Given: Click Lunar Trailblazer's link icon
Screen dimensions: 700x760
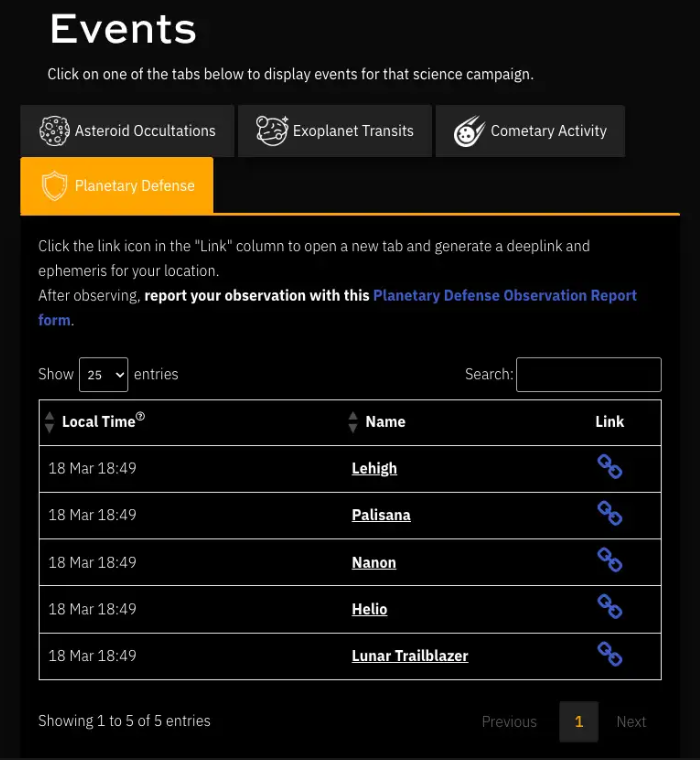Looking at the screenshot, I should [609, 655].
